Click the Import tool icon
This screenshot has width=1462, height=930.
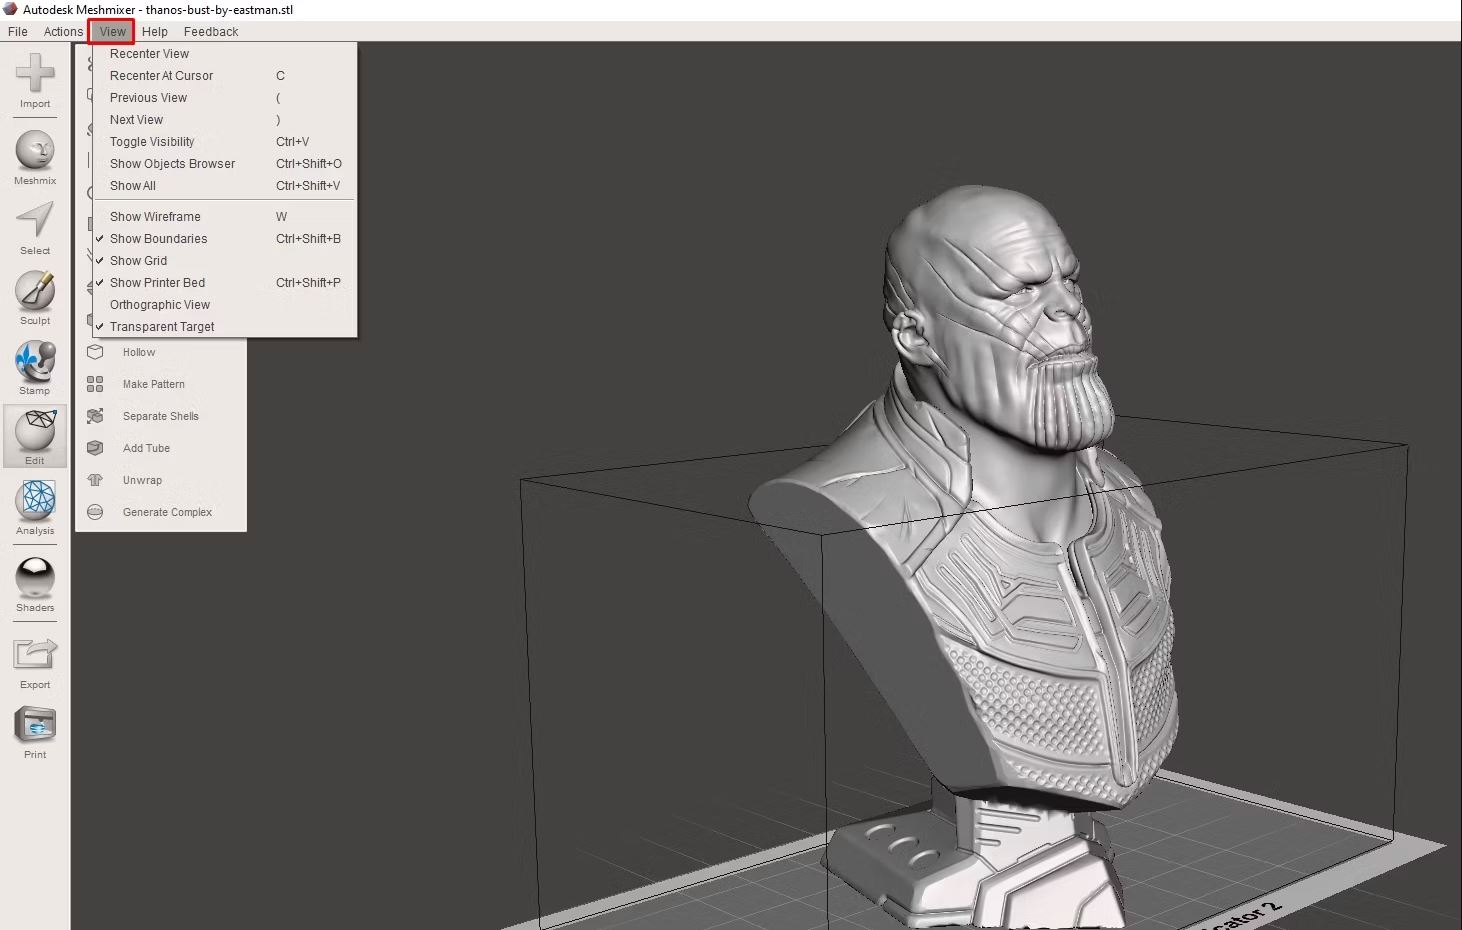click(35, 73)
